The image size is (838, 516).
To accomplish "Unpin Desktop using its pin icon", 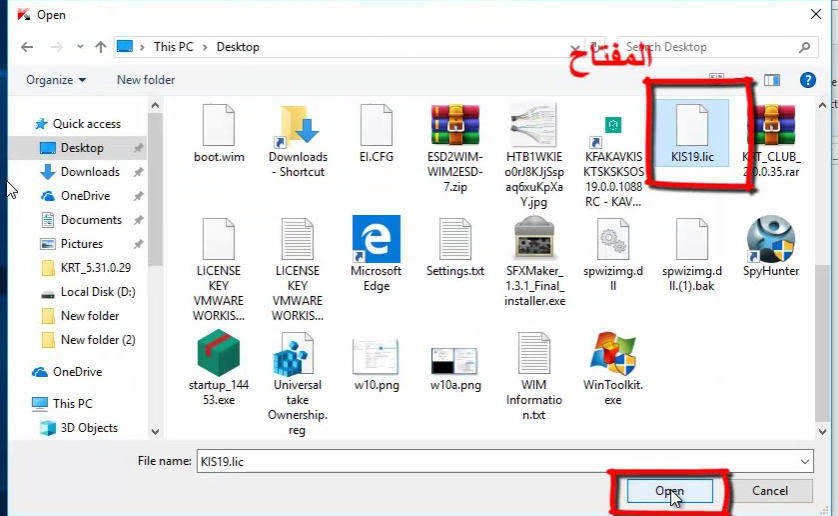I will (138, 148).
